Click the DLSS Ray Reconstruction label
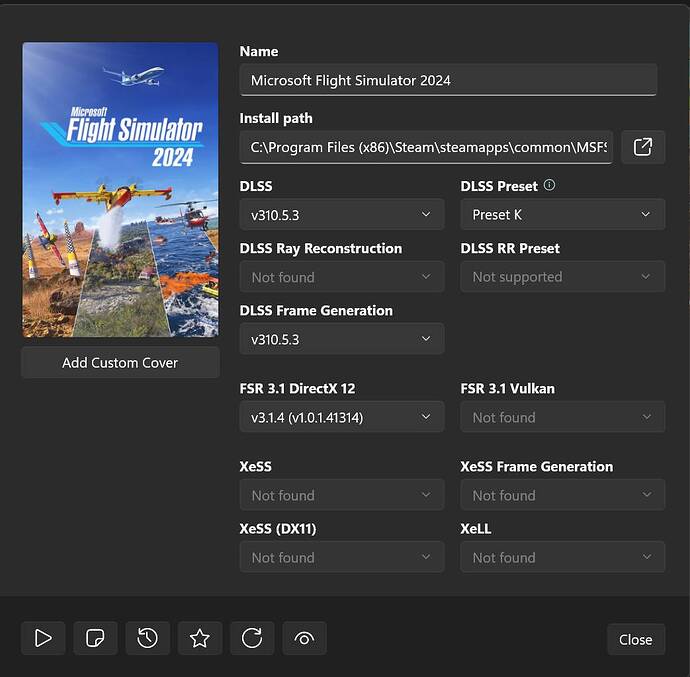Viewport: 690px width, 677px height. 321,249
